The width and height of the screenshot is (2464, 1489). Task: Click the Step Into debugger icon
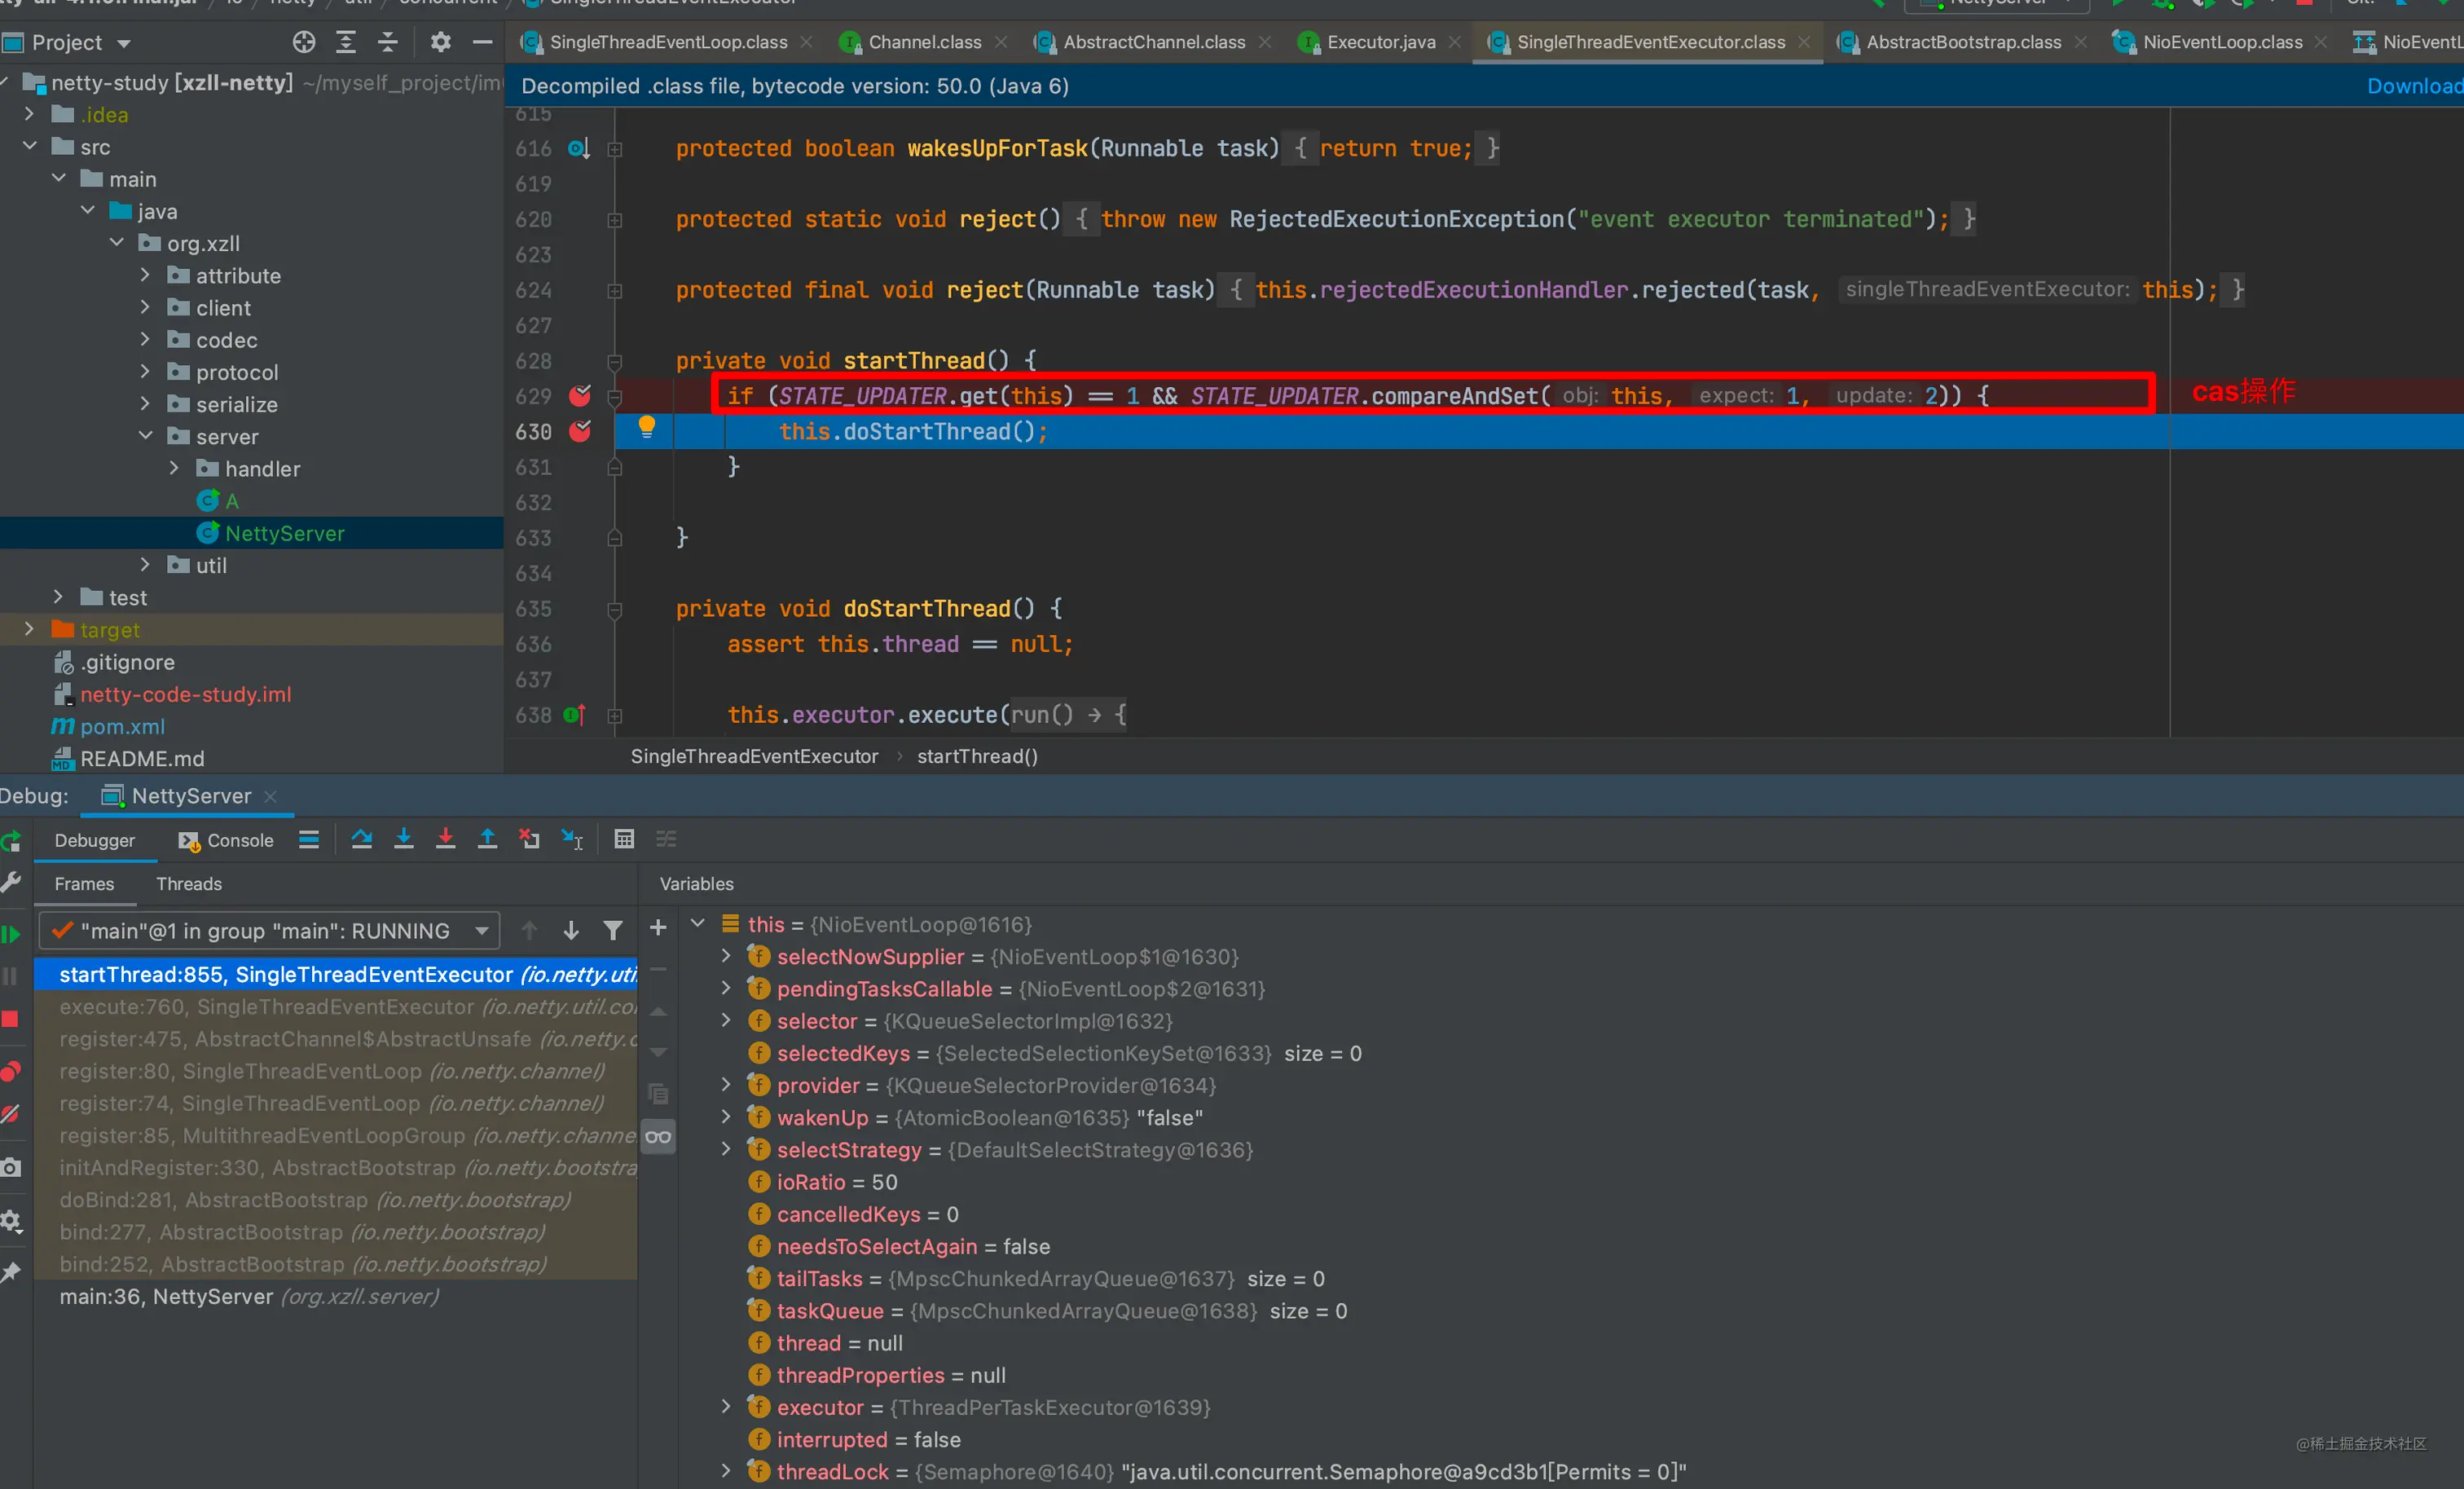404,839
